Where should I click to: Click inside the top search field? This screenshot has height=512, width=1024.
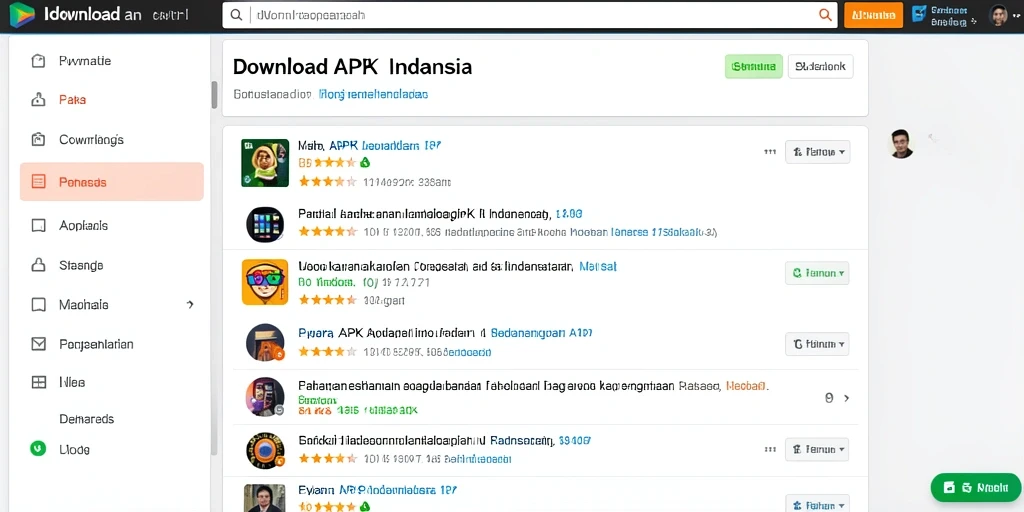(x=530, y=15)
